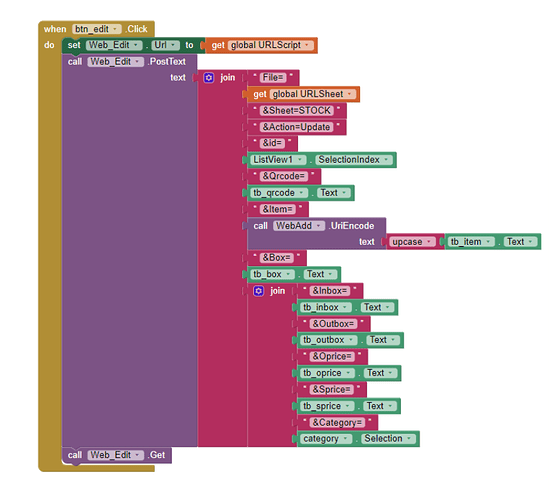Click the &Action=Update text string field
Screen dimensions: 549x500
pos(296,127)
